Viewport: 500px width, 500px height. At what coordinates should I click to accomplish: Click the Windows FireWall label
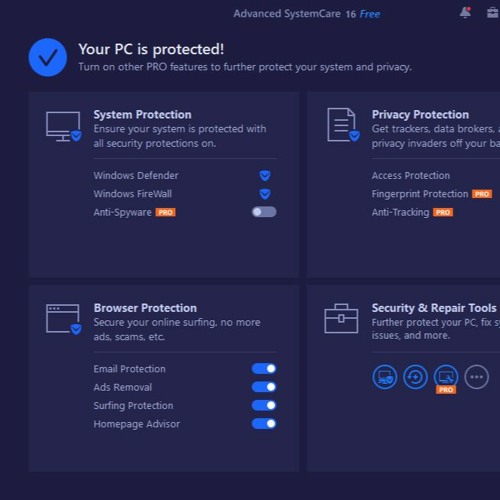[133, 194]
